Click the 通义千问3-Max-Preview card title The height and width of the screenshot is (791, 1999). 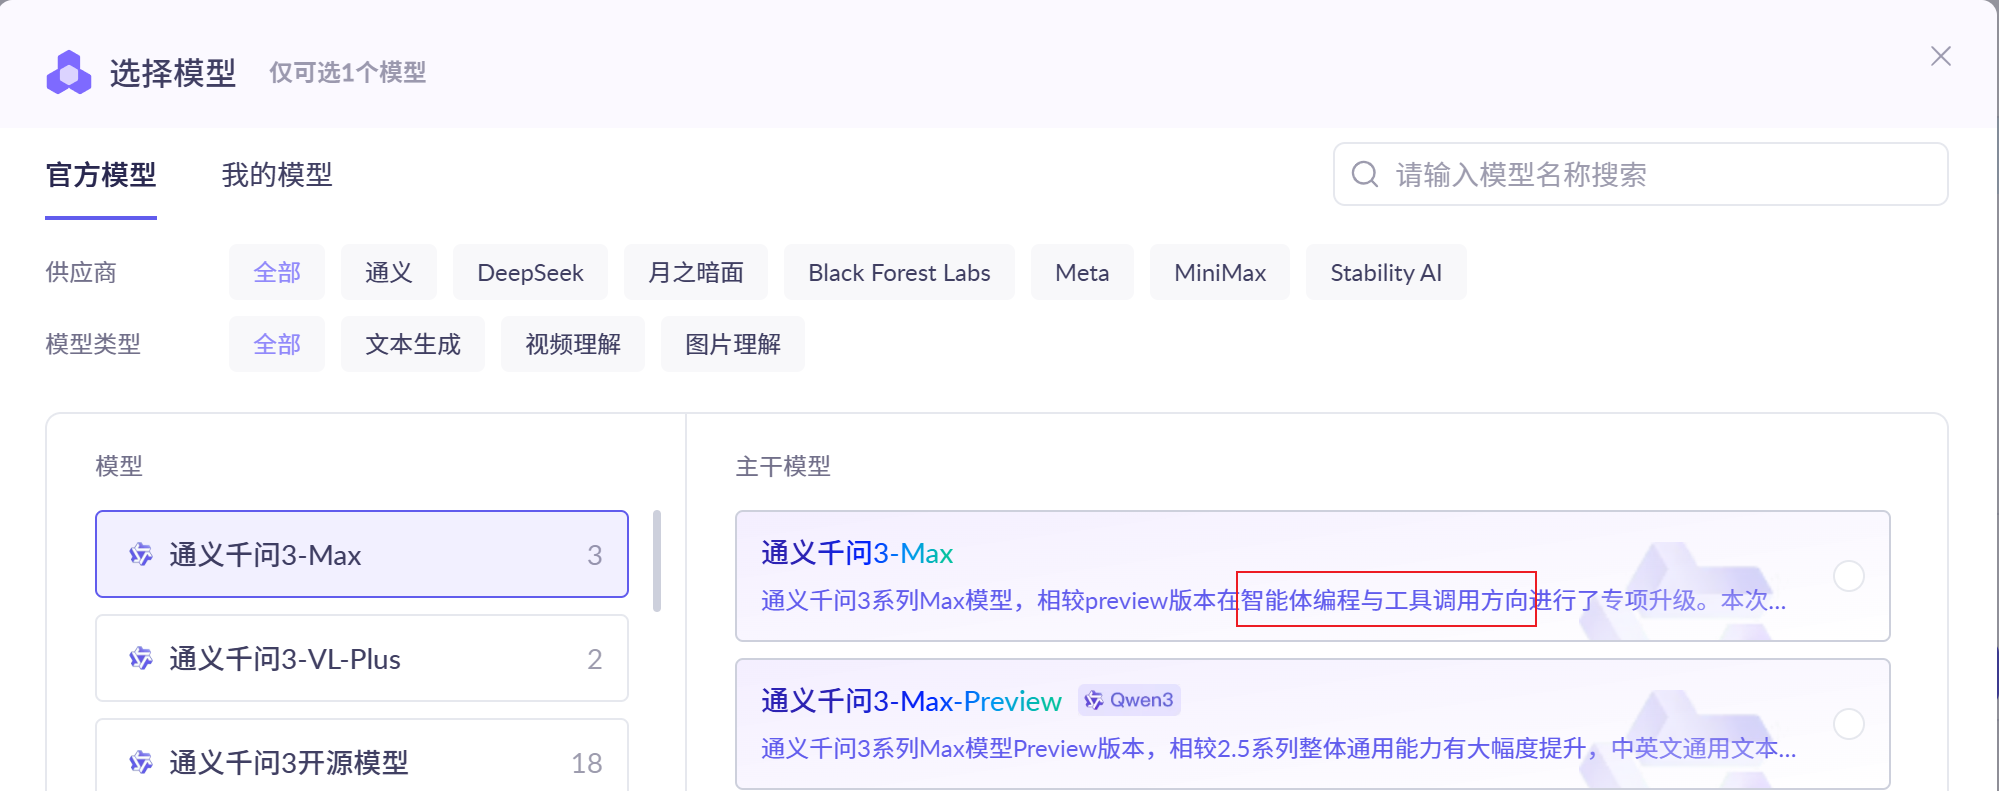[911, 701]
